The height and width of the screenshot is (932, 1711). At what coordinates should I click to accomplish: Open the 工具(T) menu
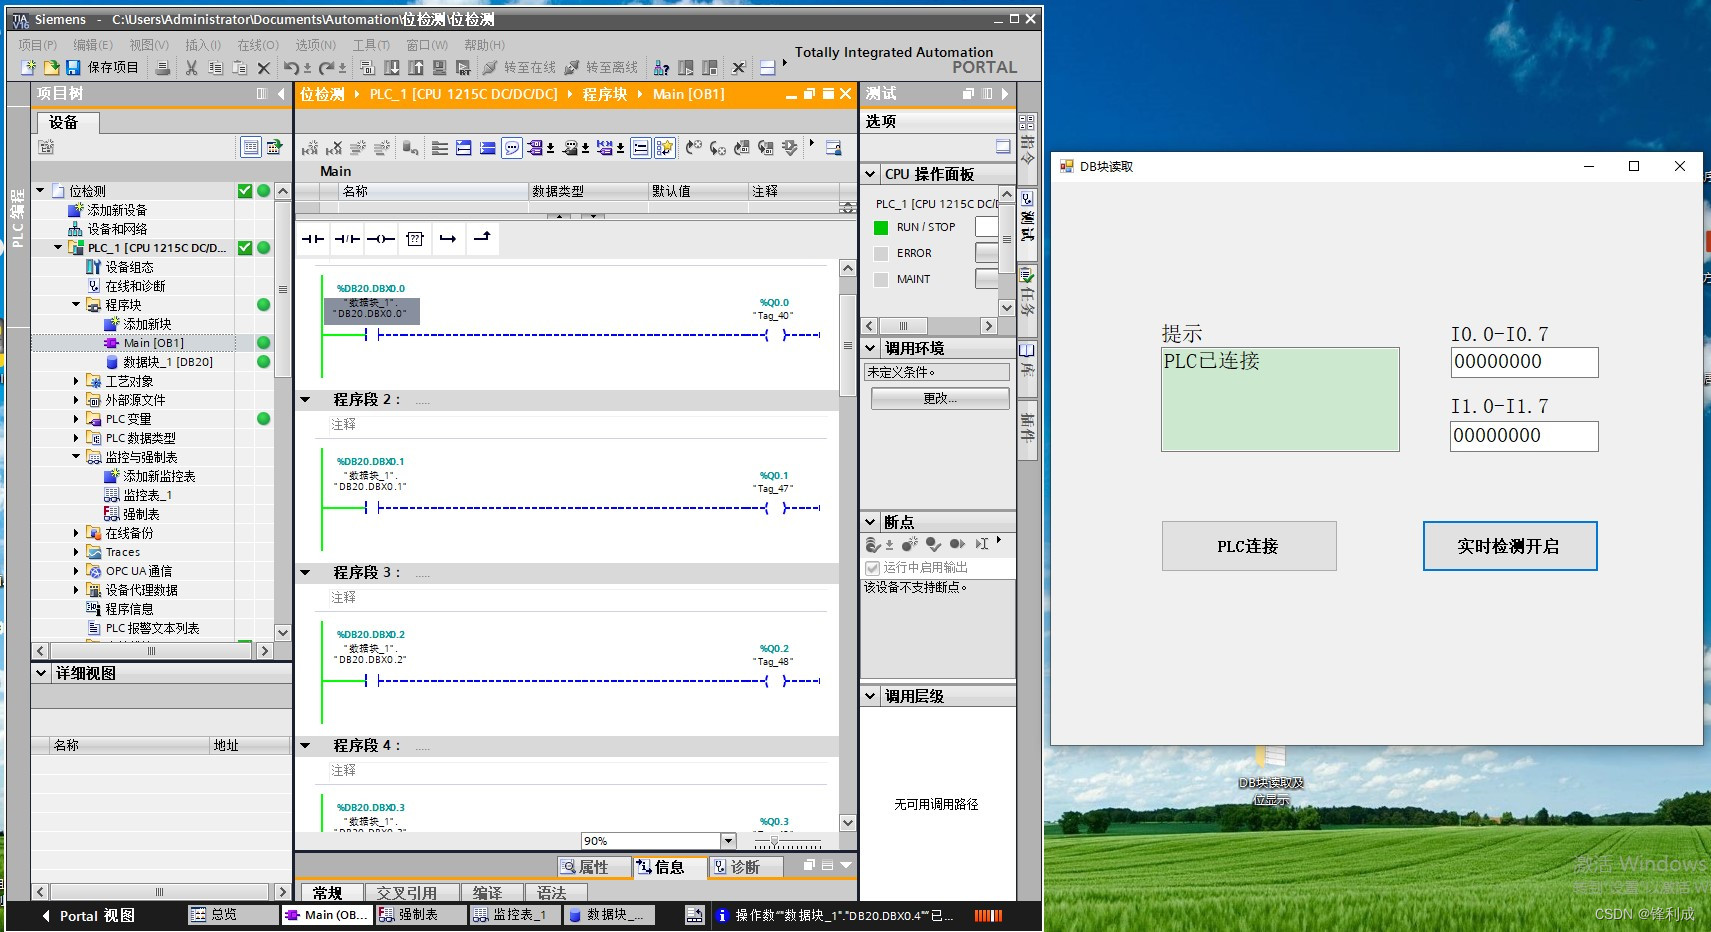371,45
